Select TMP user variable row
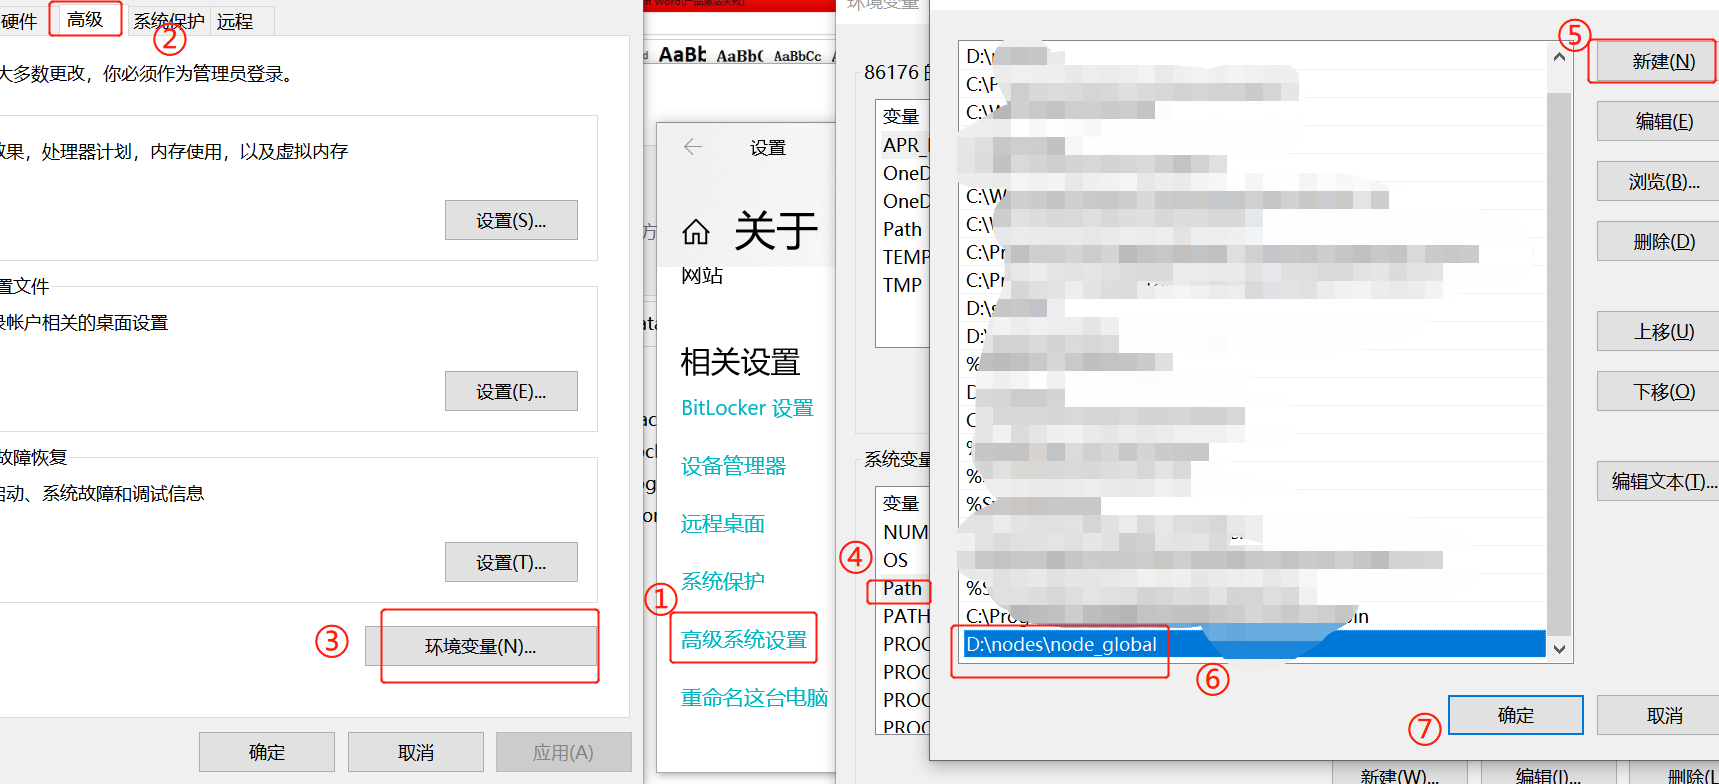The width and height of the screenshot is (1719, 784). click(903, 285)
